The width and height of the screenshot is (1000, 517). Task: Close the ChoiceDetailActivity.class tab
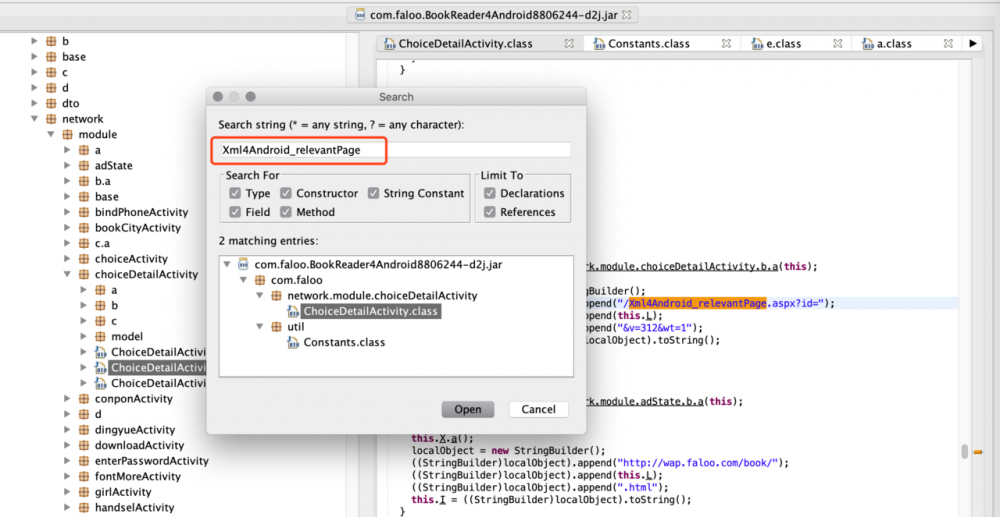coord(569,44)
